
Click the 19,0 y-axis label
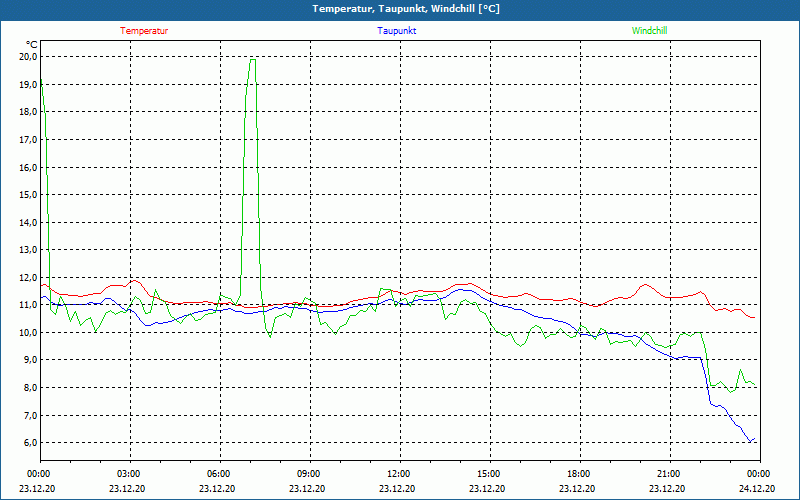coord(28,84)
